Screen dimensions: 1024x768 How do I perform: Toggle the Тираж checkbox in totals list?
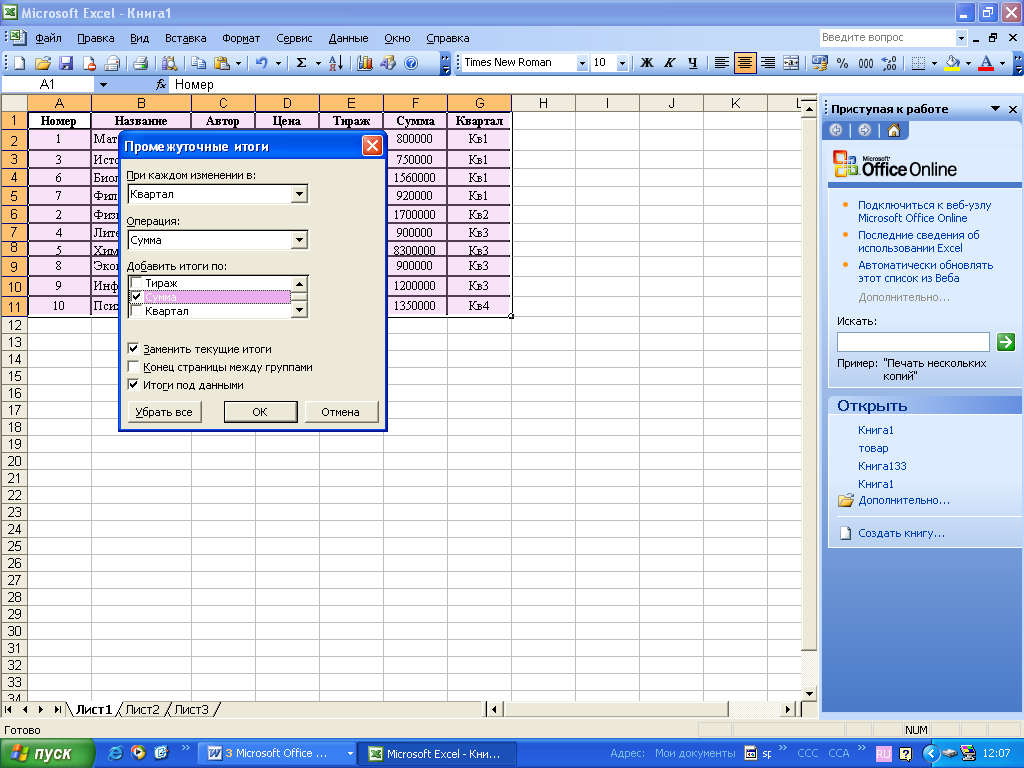coord(136,283)
